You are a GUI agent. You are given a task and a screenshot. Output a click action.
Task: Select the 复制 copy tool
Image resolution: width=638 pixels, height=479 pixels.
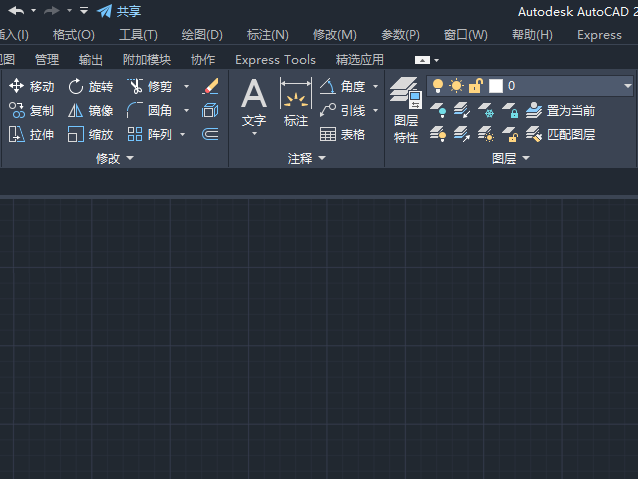coord(31,110)
